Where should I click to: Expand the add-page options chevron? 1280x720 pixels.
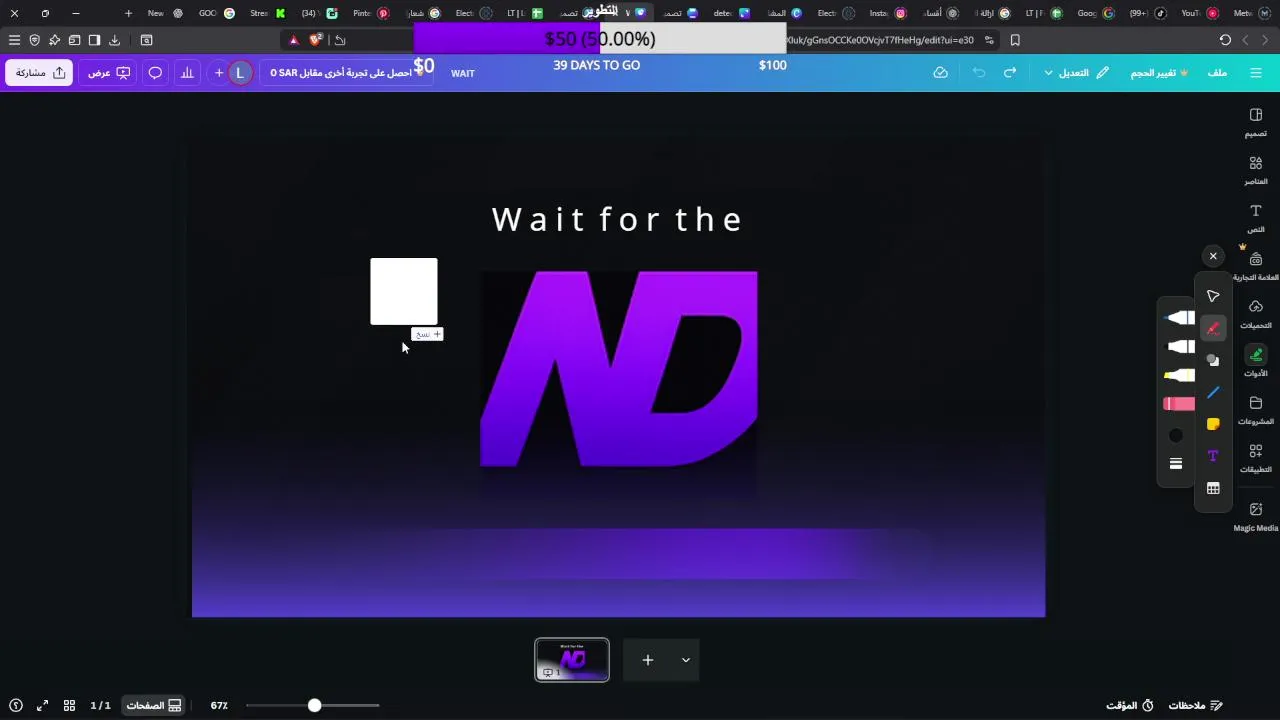(x=686, y=660)
